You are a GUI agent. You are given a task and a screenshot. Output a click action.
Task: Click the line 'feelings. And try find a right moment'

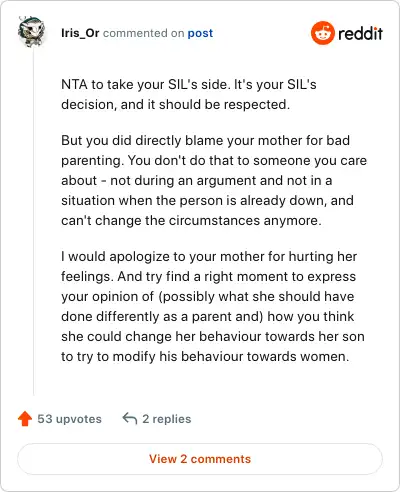[208, 277]
